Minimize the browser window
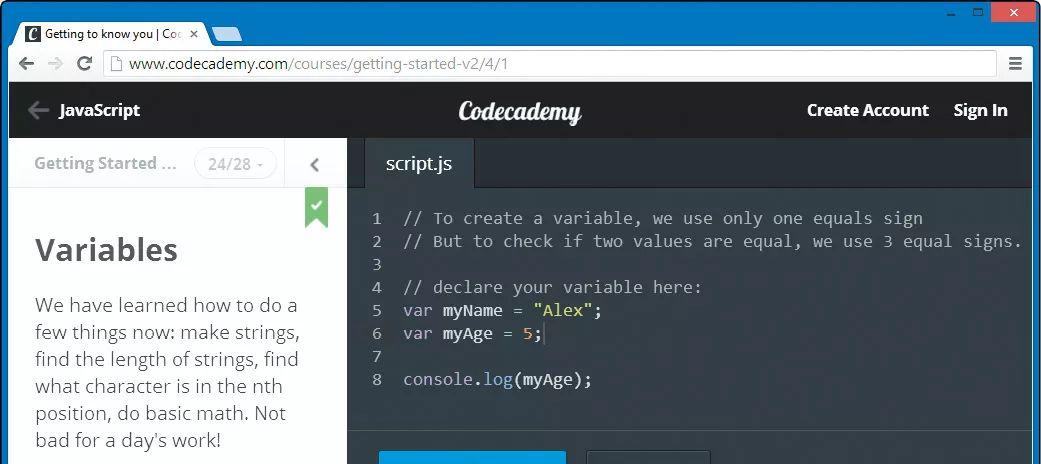1041x464 pixels. (x=952, y=13)
